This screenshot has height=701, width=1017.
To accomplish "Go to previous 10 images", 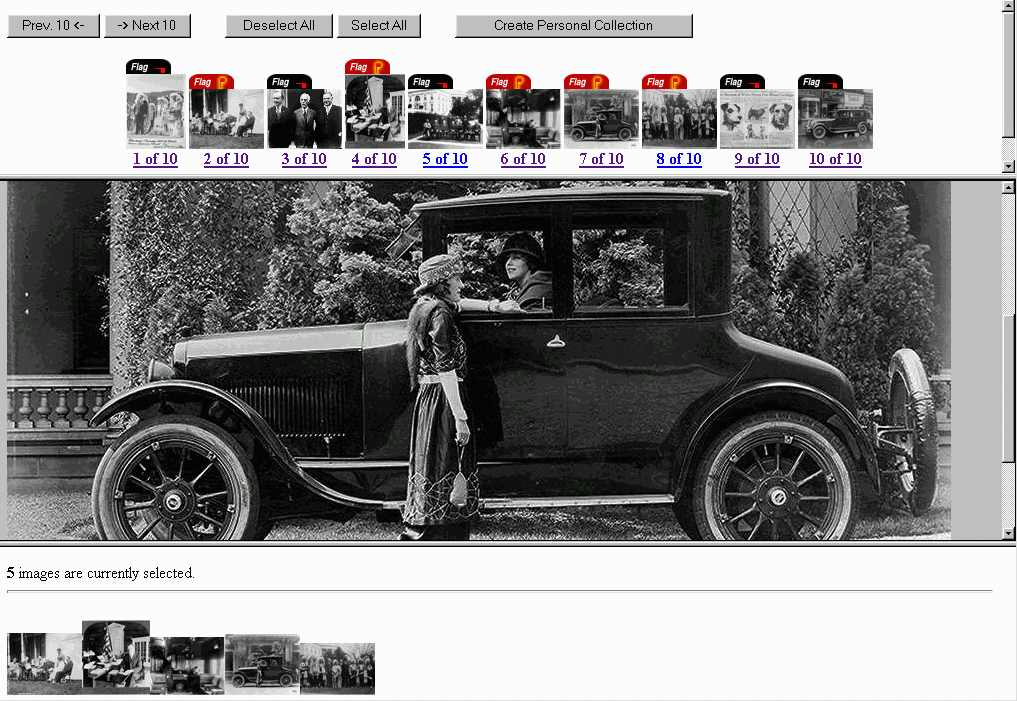I will tap(53, 26).
